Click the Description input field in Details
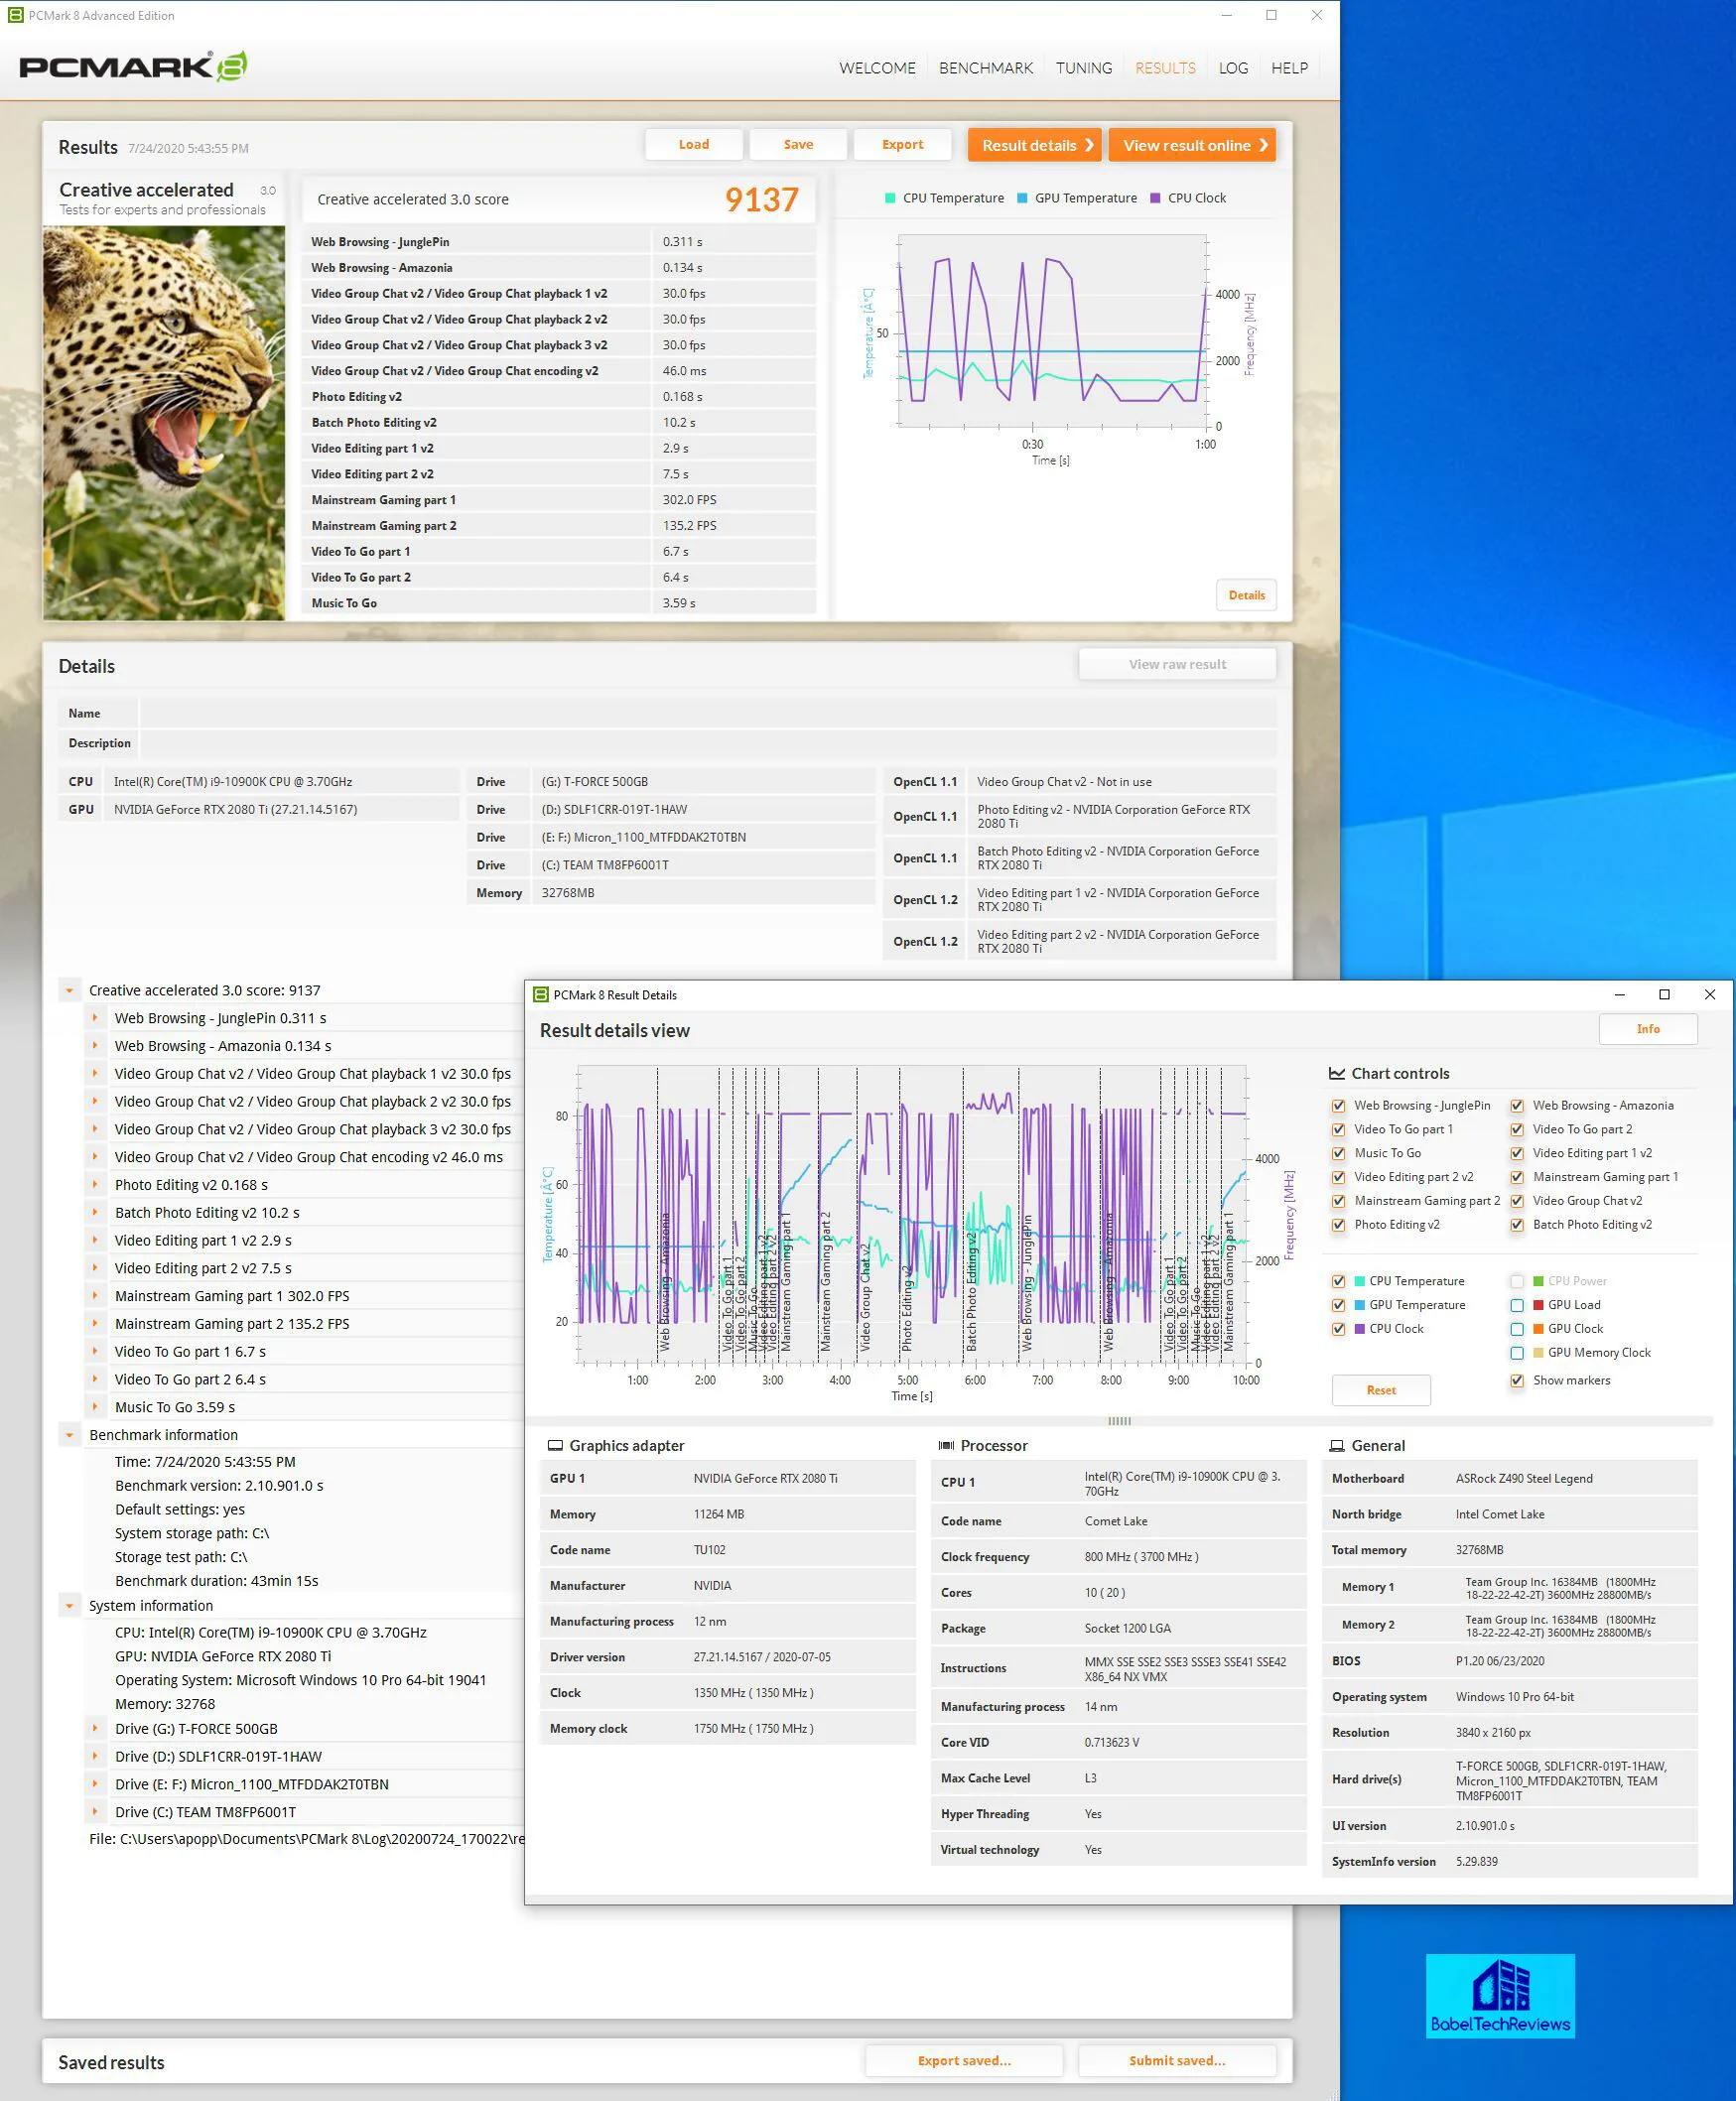The image size is (1736, 2101). [x=708, y=744]
